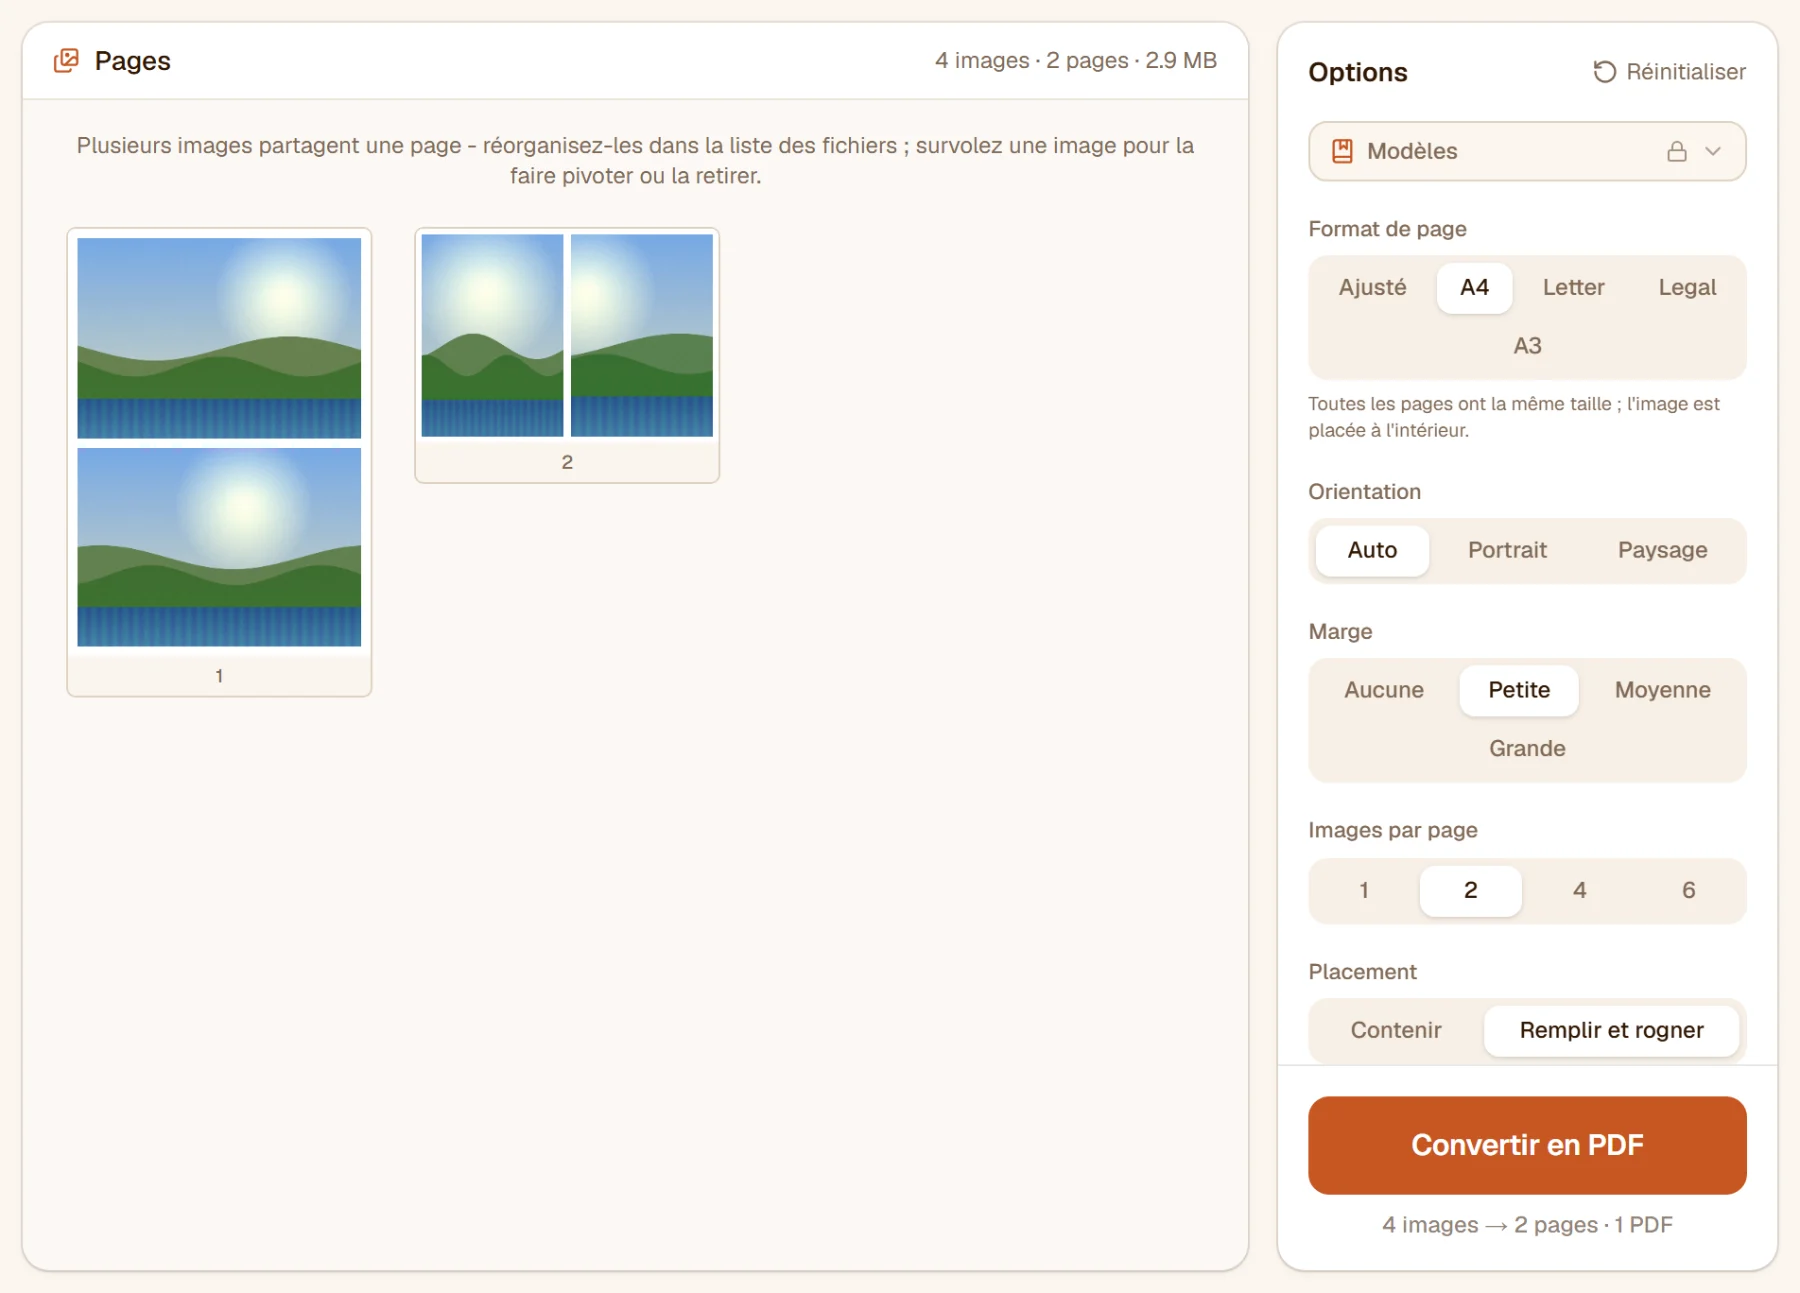
Task: Click the lock icon in Modèles
Action: coord(1677,151)
